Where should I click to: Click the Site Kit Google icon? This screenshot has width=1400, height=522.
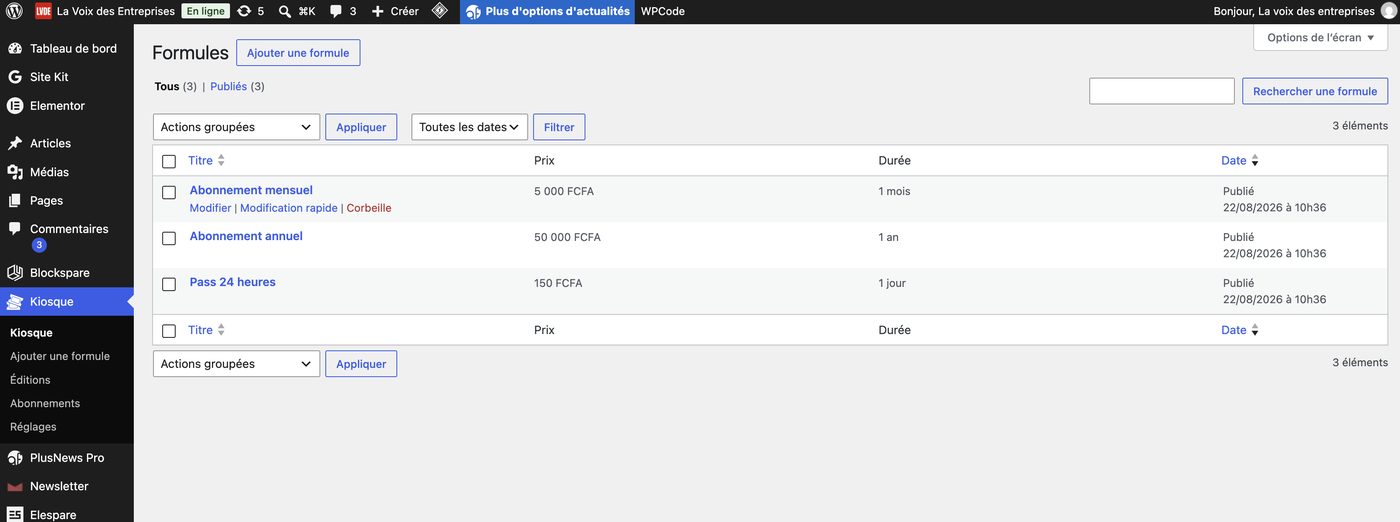coord(15,77)
